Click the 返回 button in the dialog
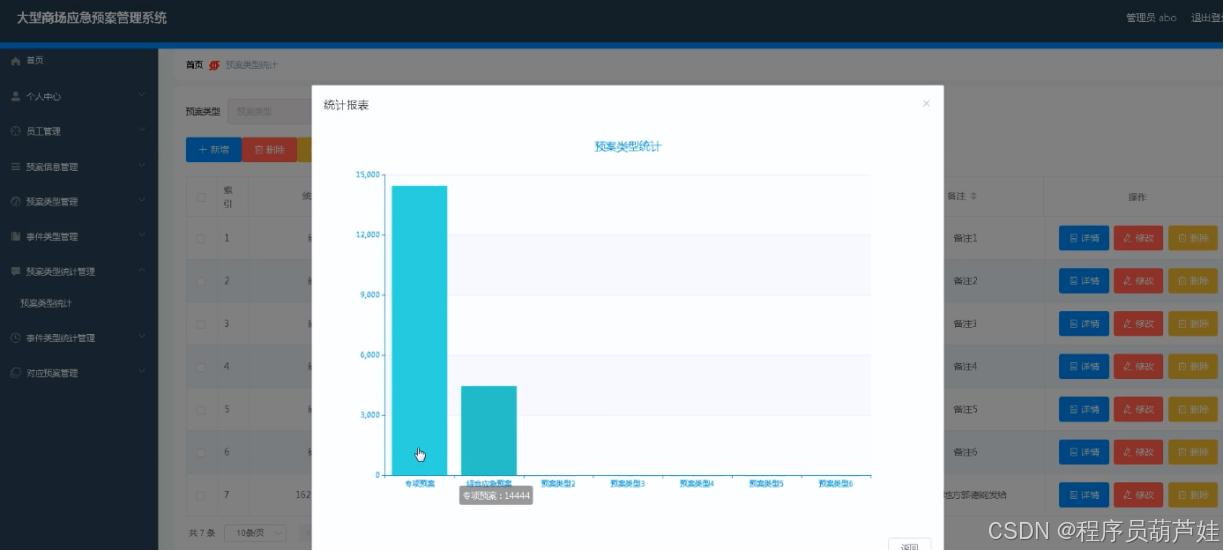This screenshot has height=551, width=1224. 909,545
